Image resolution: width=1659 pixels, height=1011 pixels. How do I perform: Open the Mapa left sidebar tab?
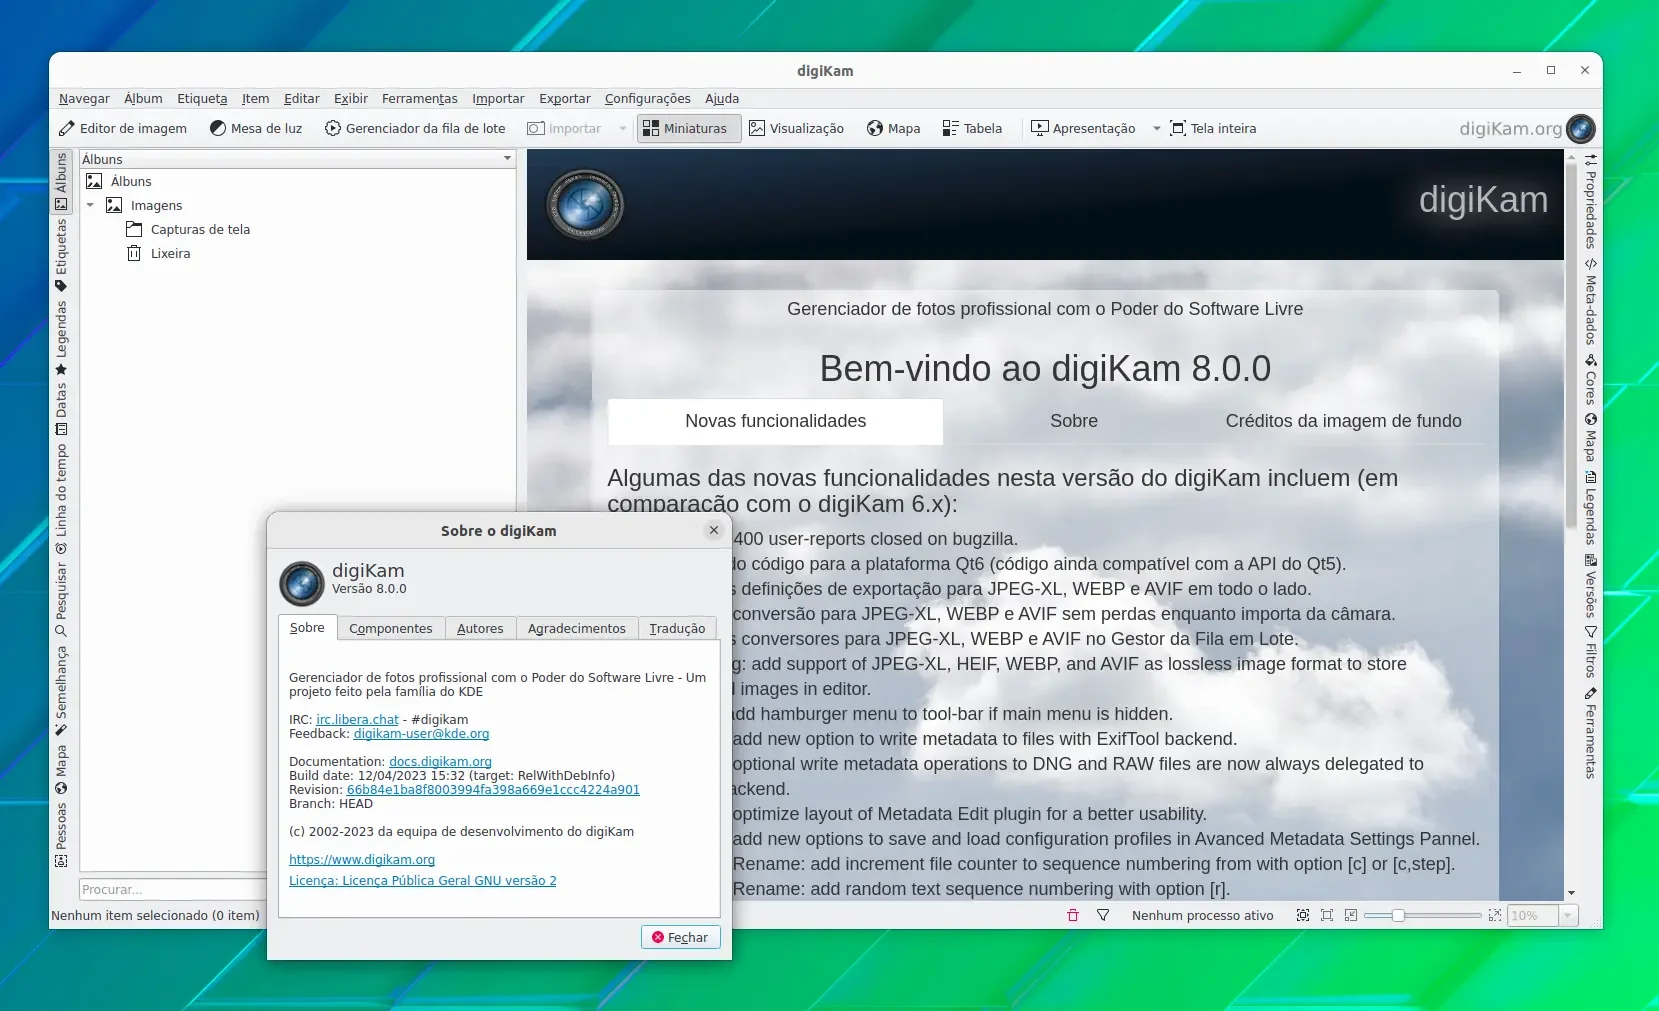click(x=61, y=769)
